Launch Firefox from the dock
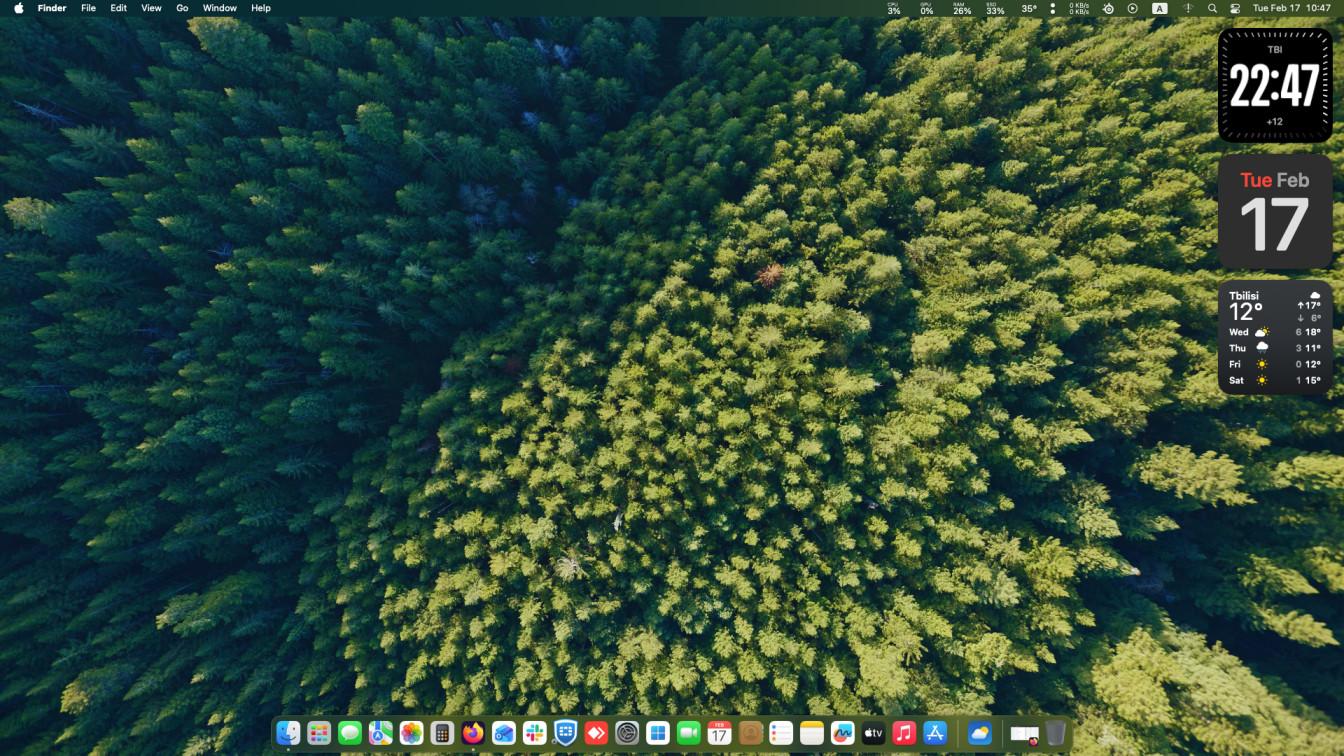The height and width of the screenshot is (756, 1344). point(473,733)
